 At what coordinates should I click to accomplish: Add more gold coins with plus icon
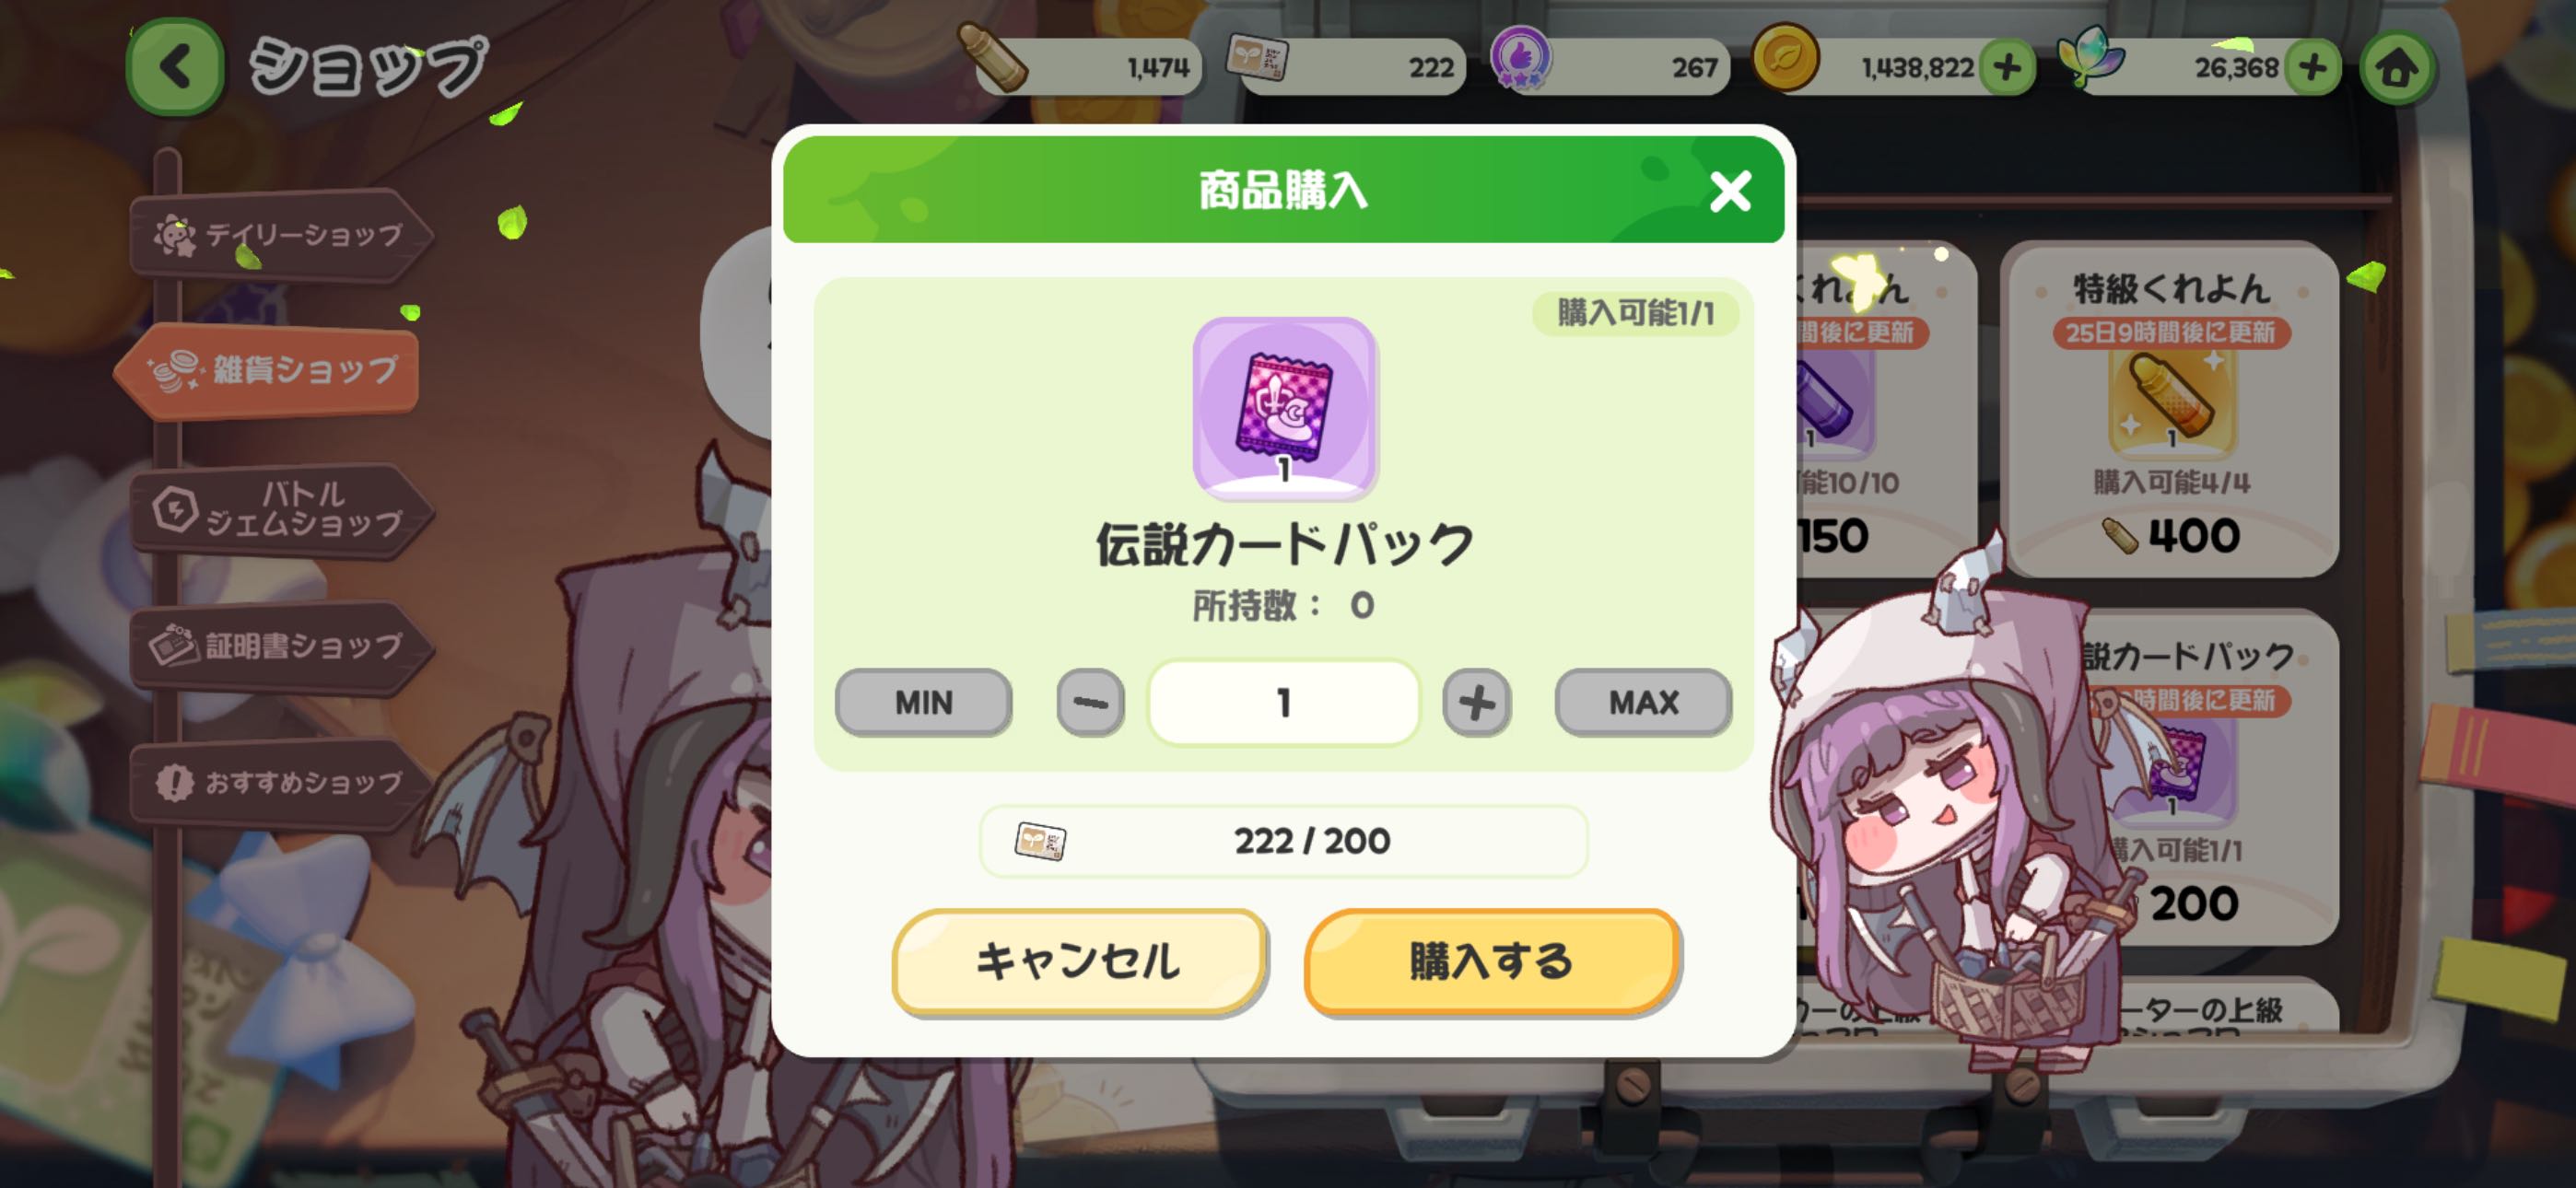coord(2008,68)
